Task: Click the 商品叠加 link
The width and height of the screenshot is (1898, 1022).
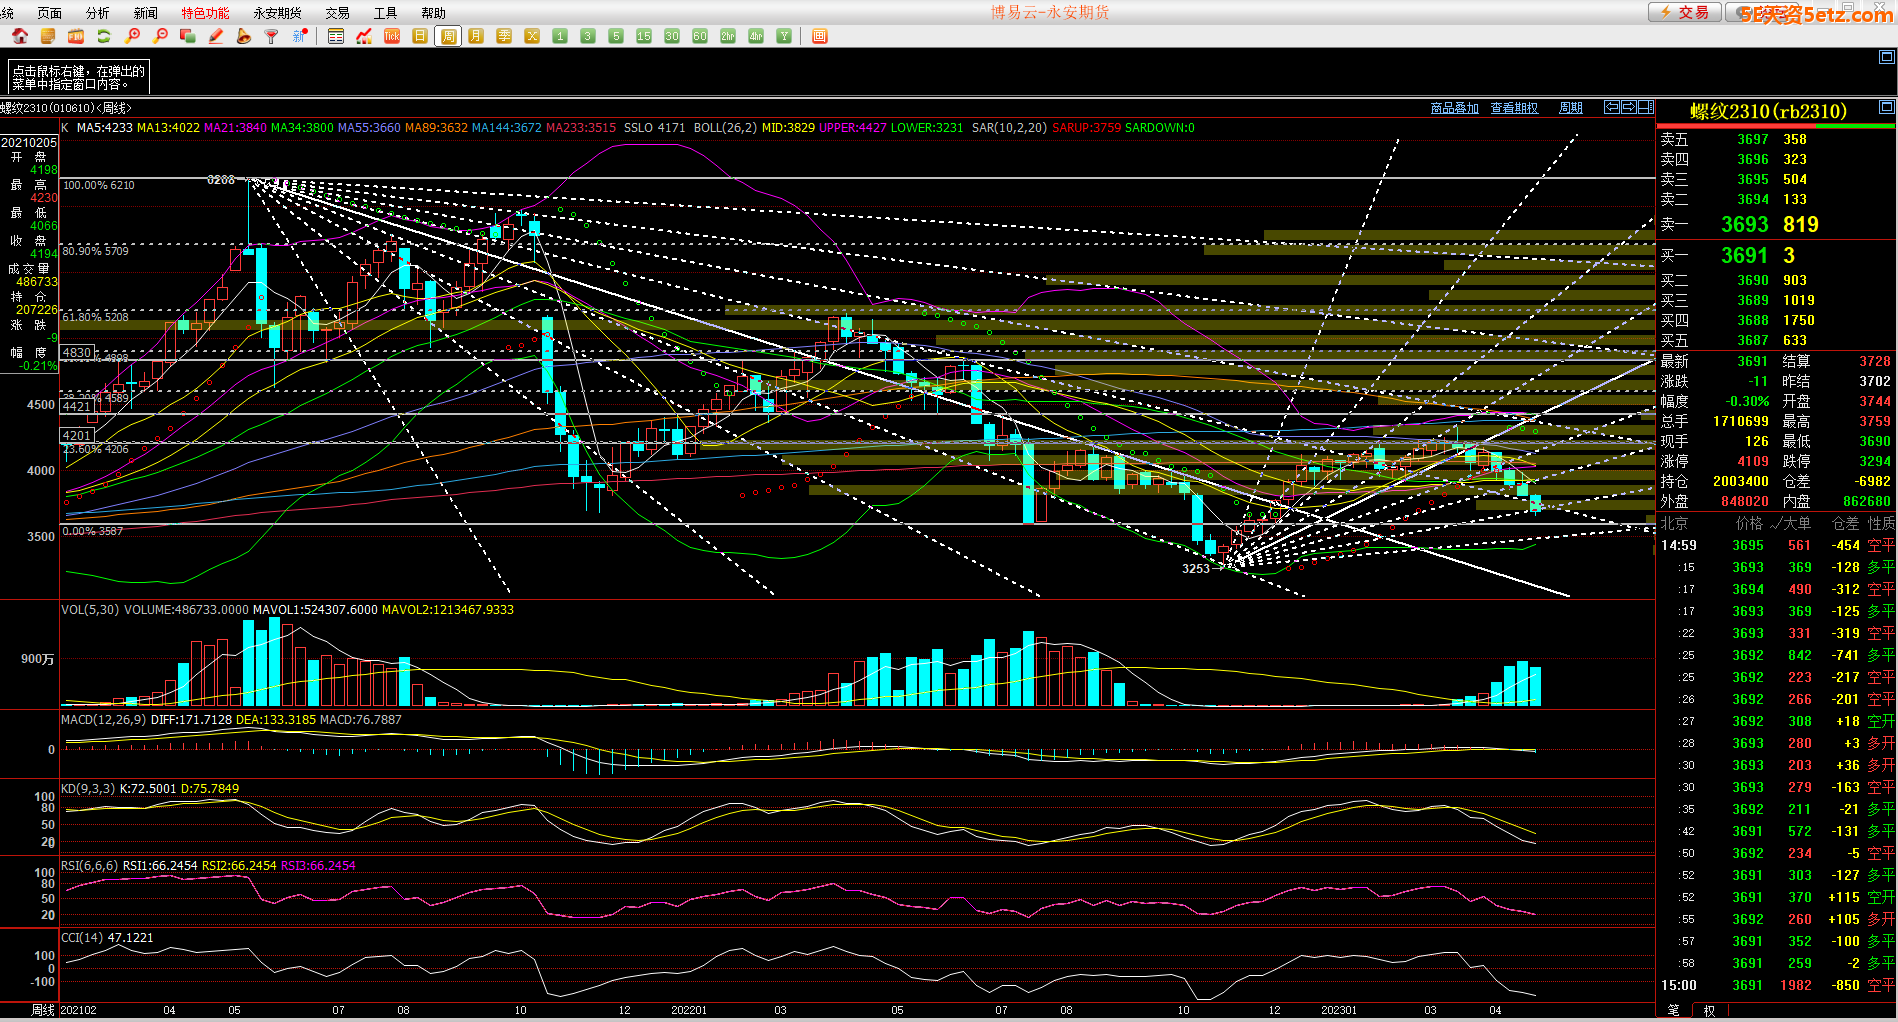Action: coord(1454,108)
